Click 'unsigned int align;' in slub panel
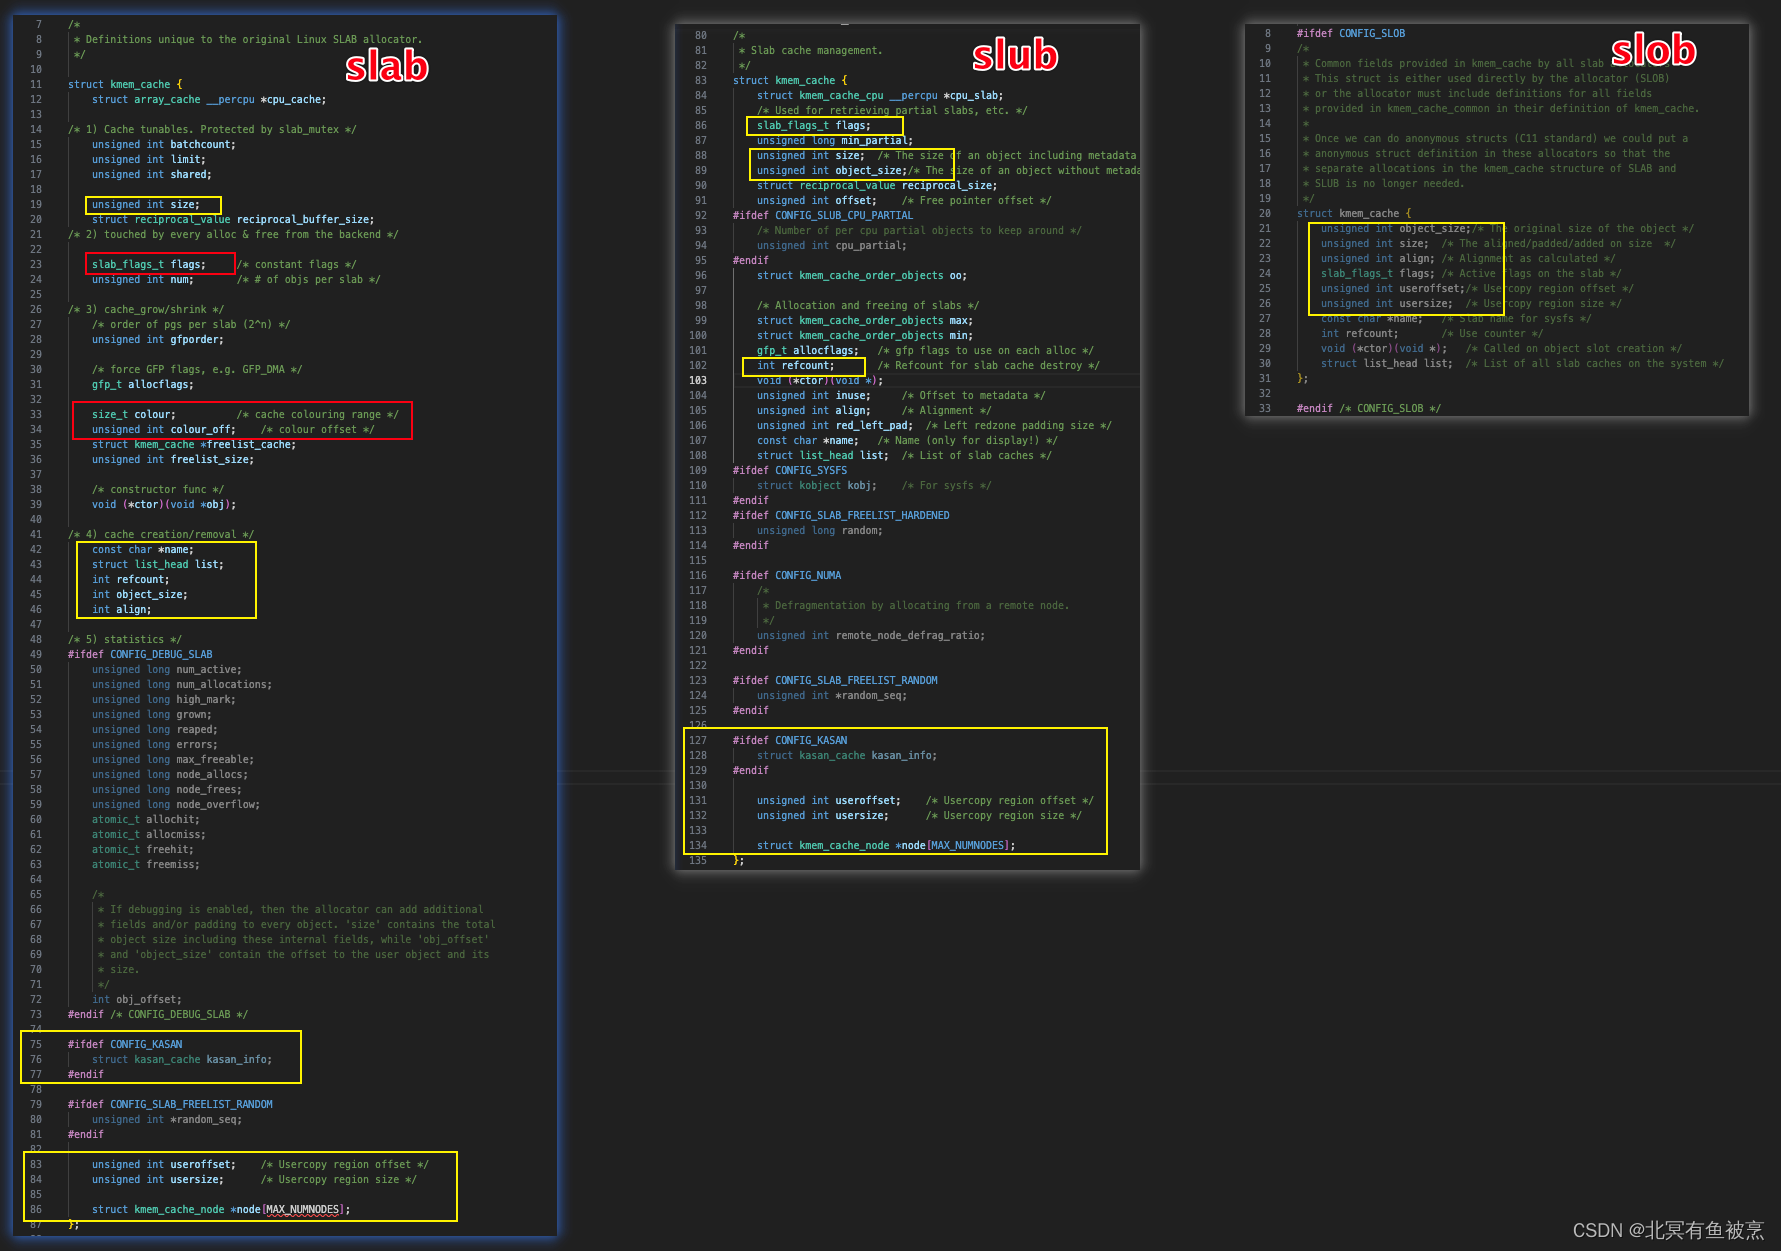Screen dimensions: 1781x1251 pyautogui.click(x=814, y=410)
